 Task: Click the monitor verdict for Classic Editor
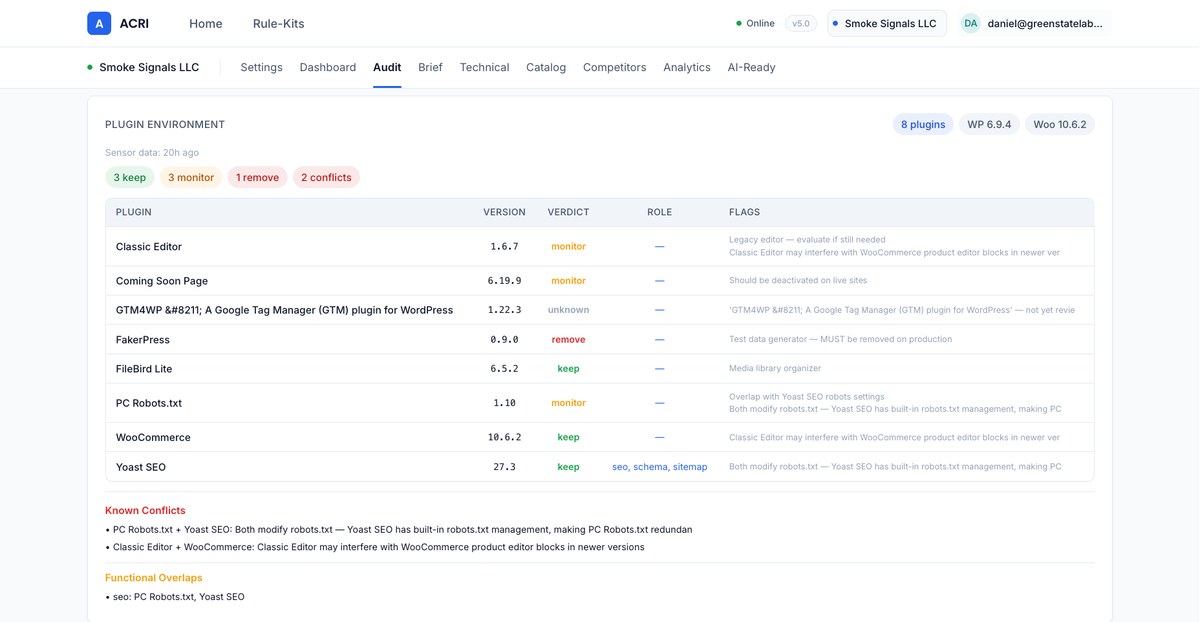[x=568, y=246]
